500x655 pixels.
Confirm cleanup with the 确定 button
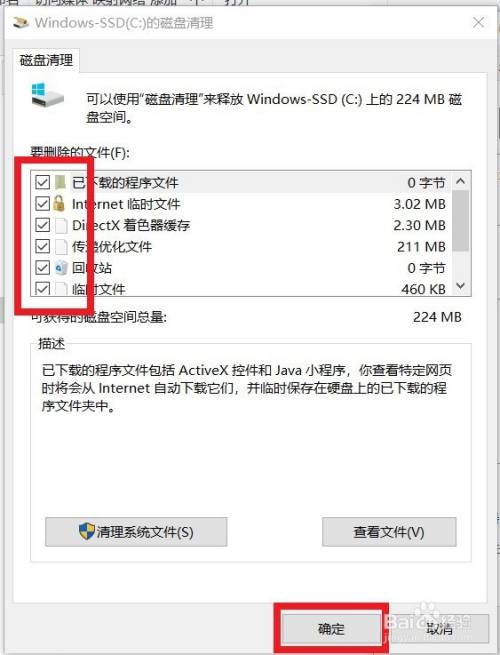coord(331,628)
